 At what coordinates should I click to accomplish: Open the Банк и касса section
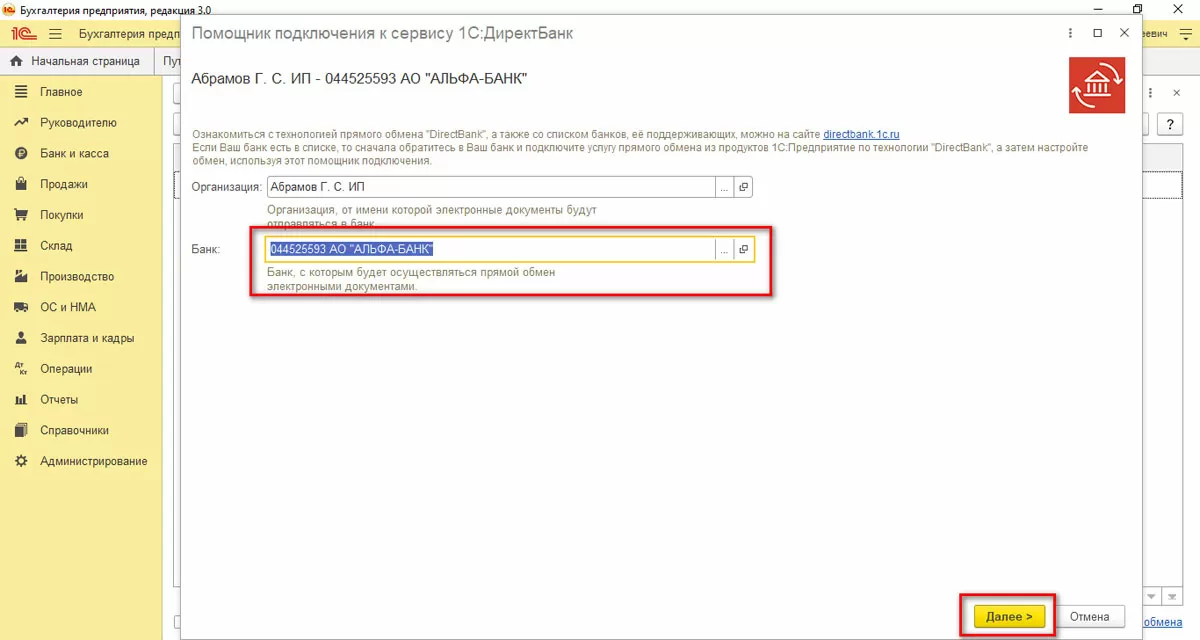pyautogui.click(x=74, y=154)
